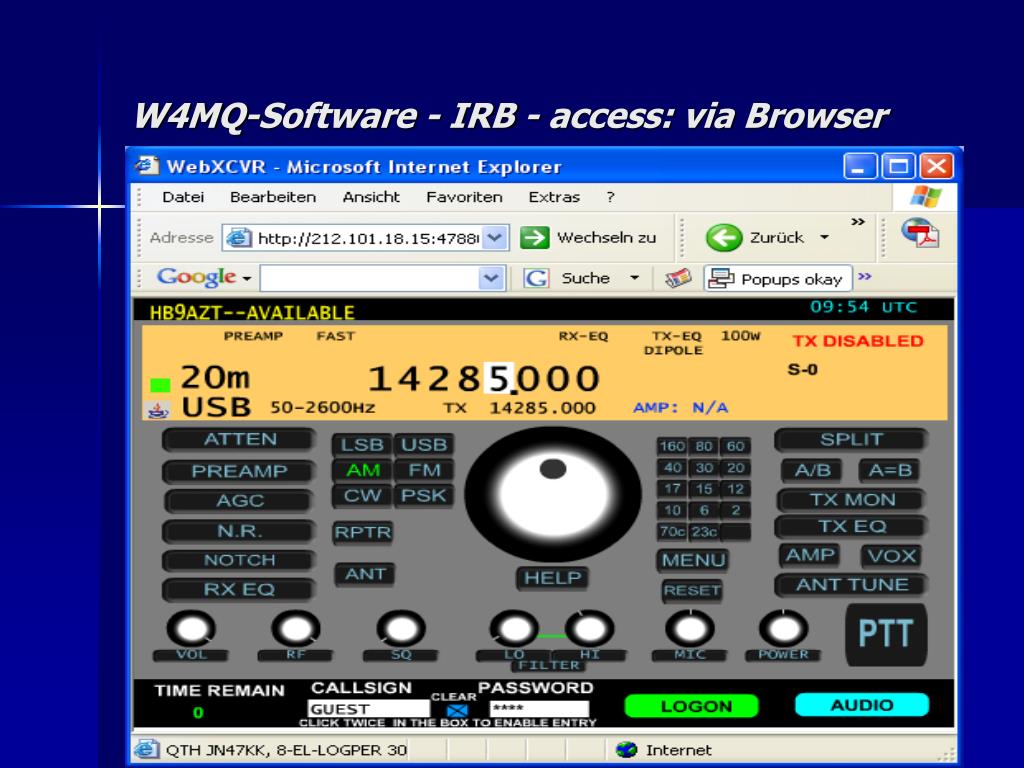Toggle SPLIT operation
The image size is (1024, 768).
(852, 440)
